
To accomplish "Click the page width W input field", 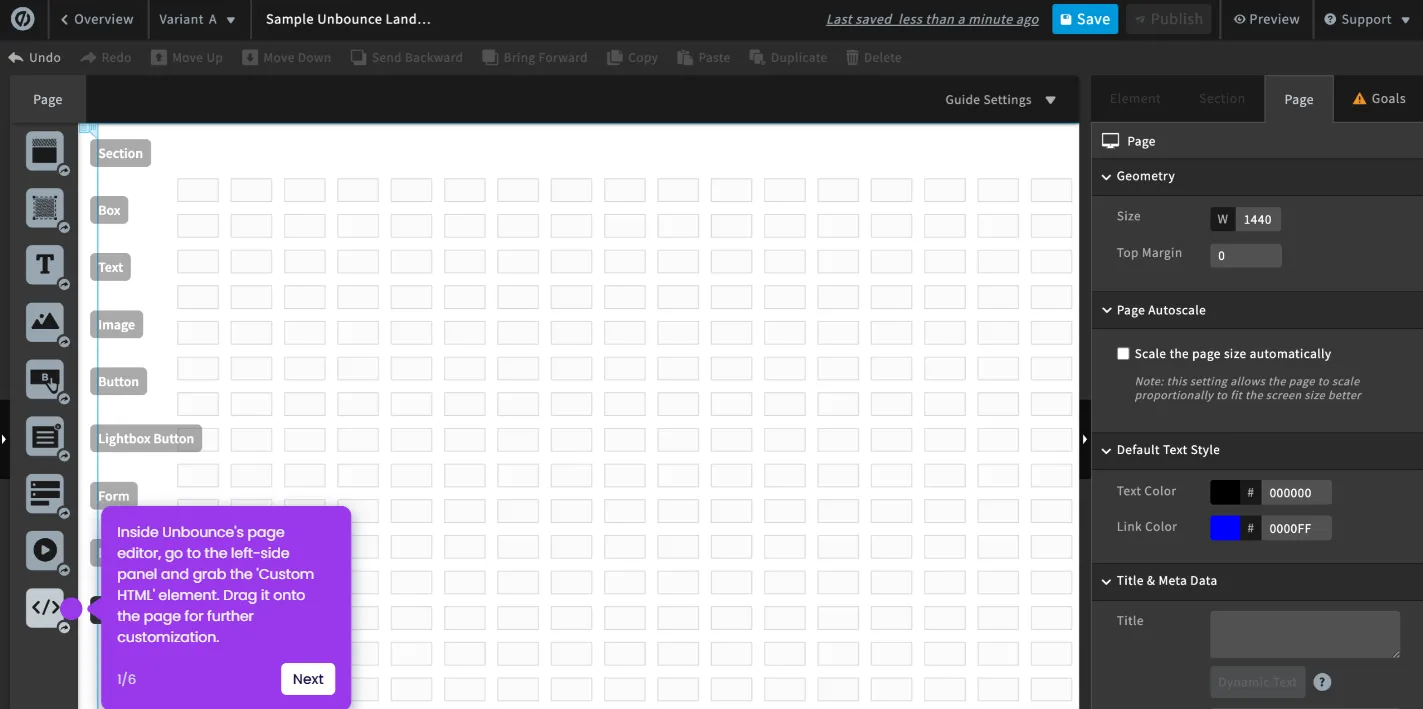I will pyautogui.click(x=1258, y=219).
